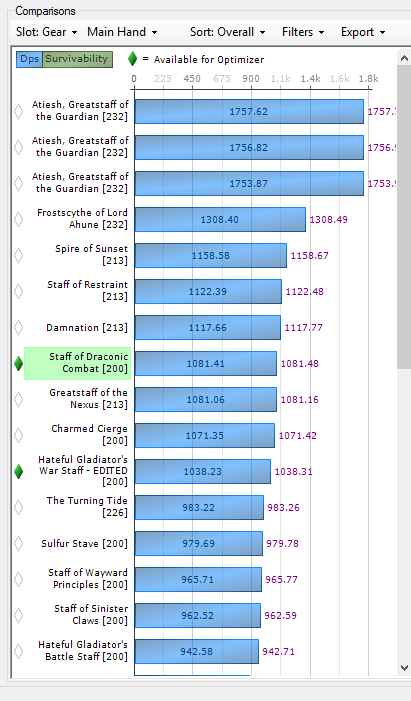Click the Survivability legend swatch

coord(77,59)
